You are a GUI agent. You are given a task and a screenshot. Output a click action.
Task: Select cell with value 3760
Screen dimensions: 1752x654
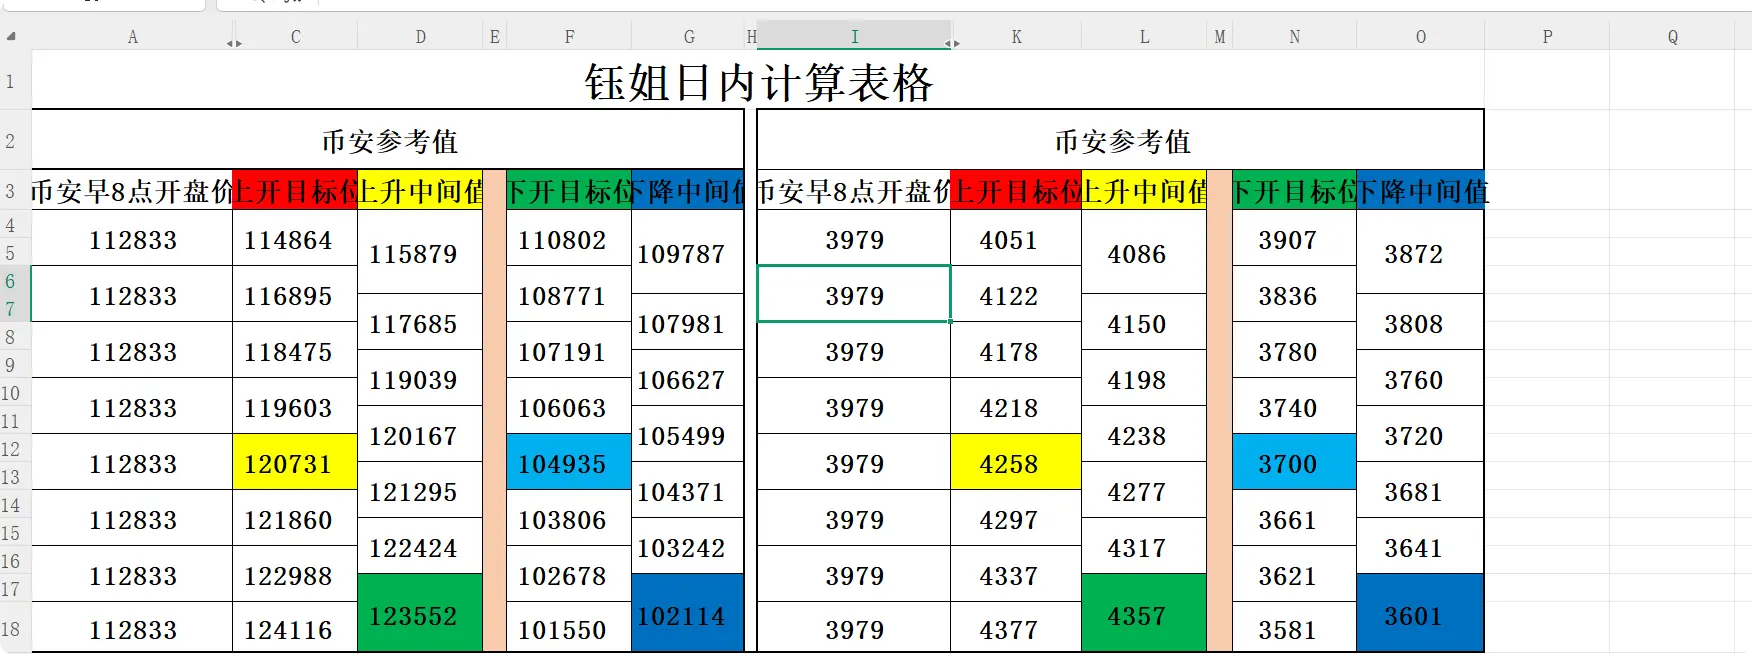(x=1420, y=378)
